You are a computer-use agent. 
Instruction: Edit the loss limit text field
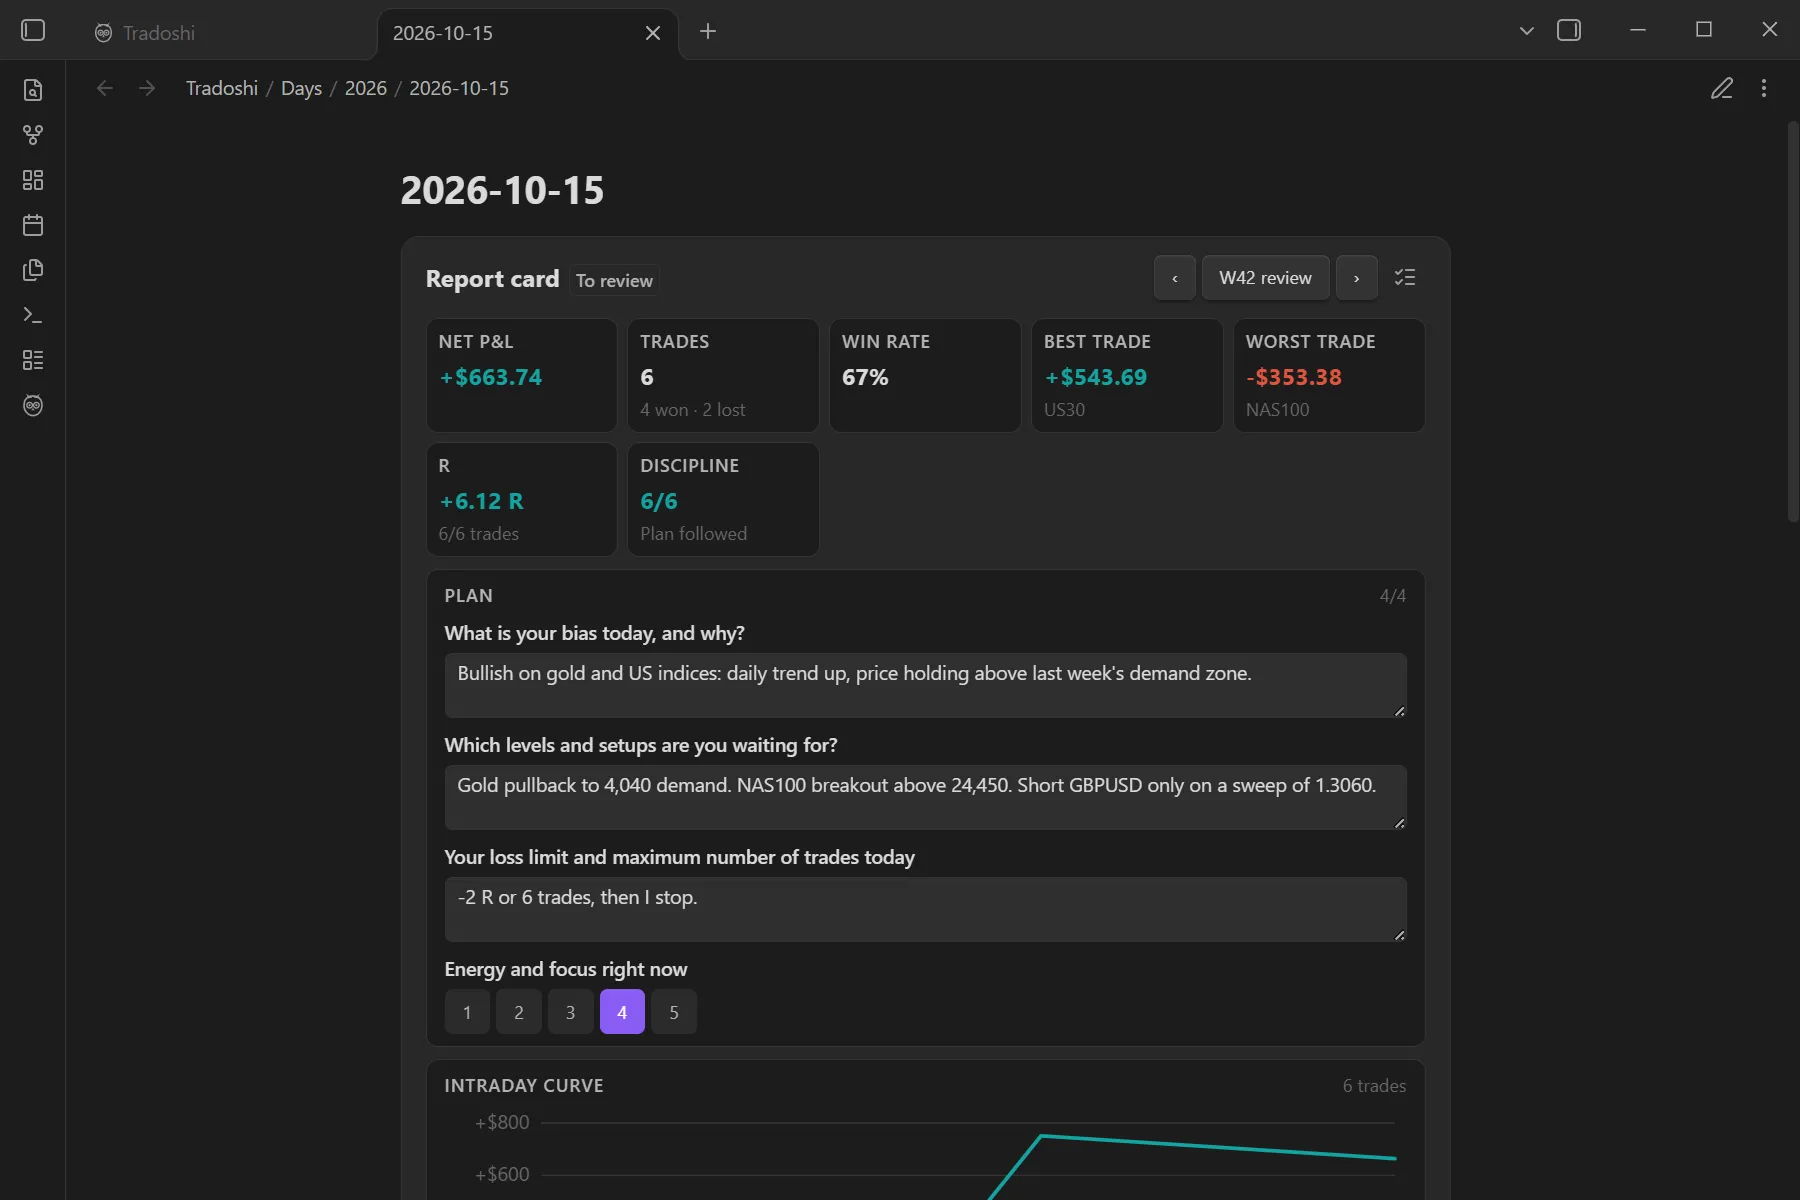point(926,909)
